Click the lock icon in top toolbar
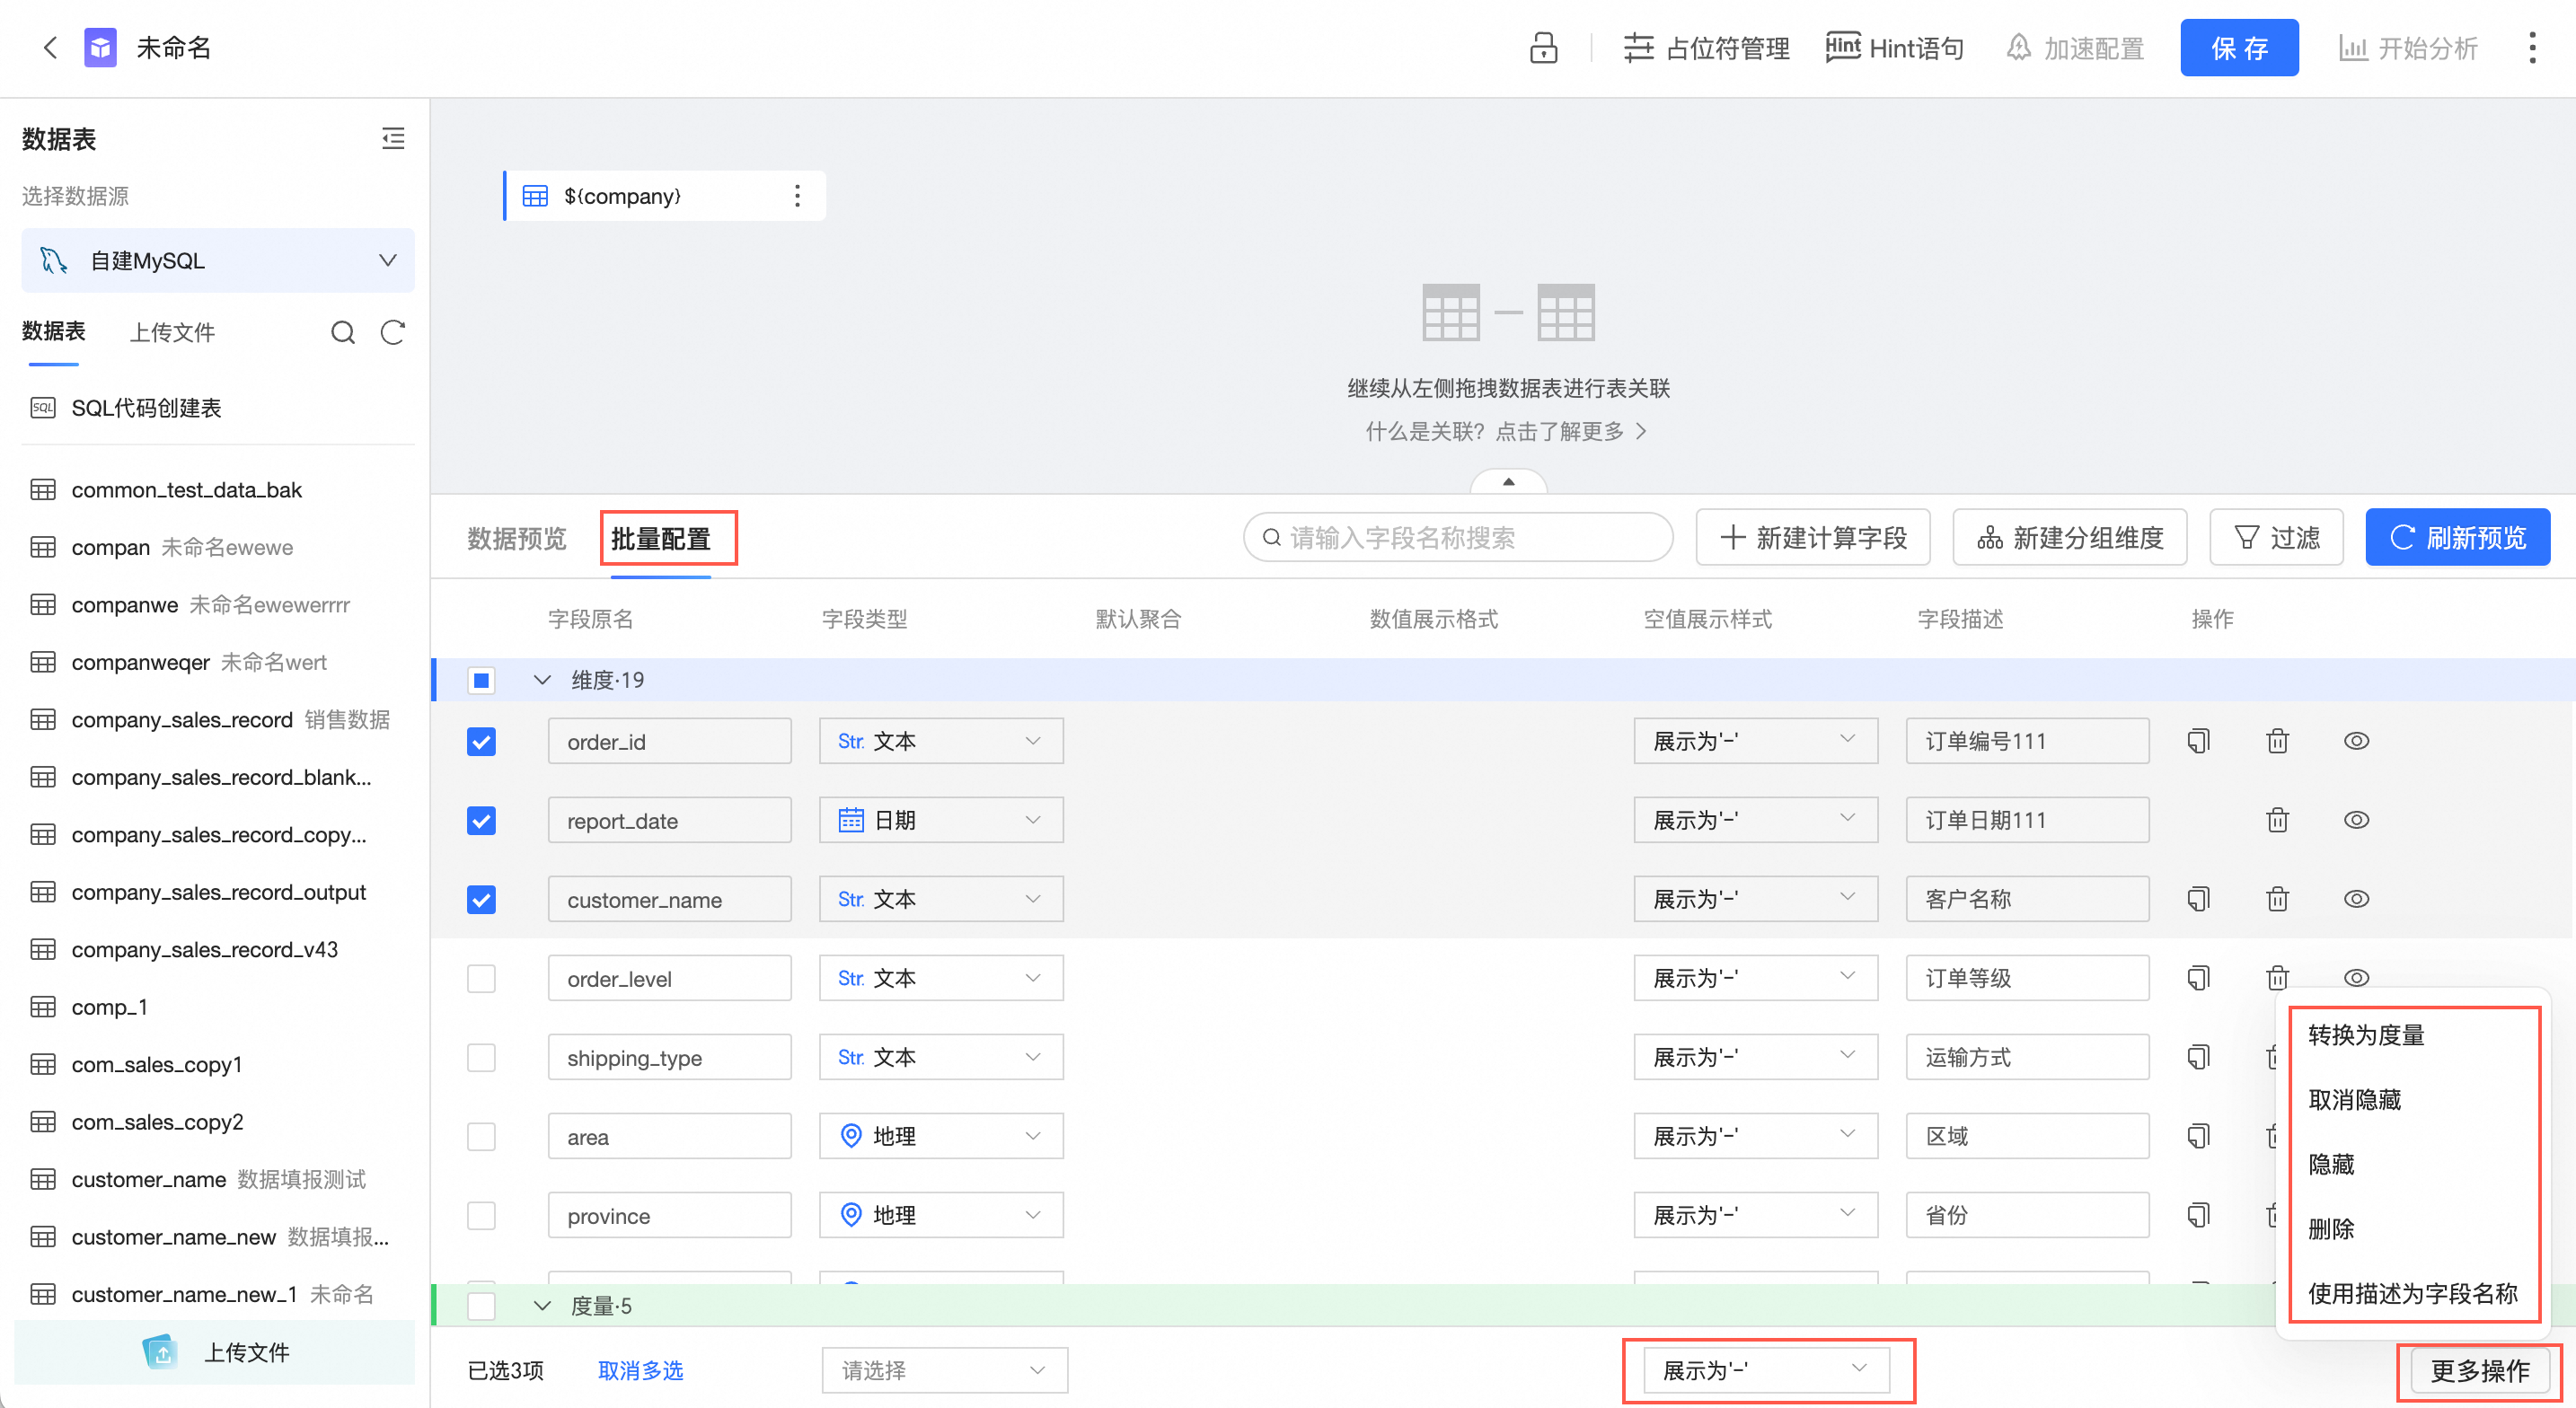The image size is (2576, 1408). 1543,47
